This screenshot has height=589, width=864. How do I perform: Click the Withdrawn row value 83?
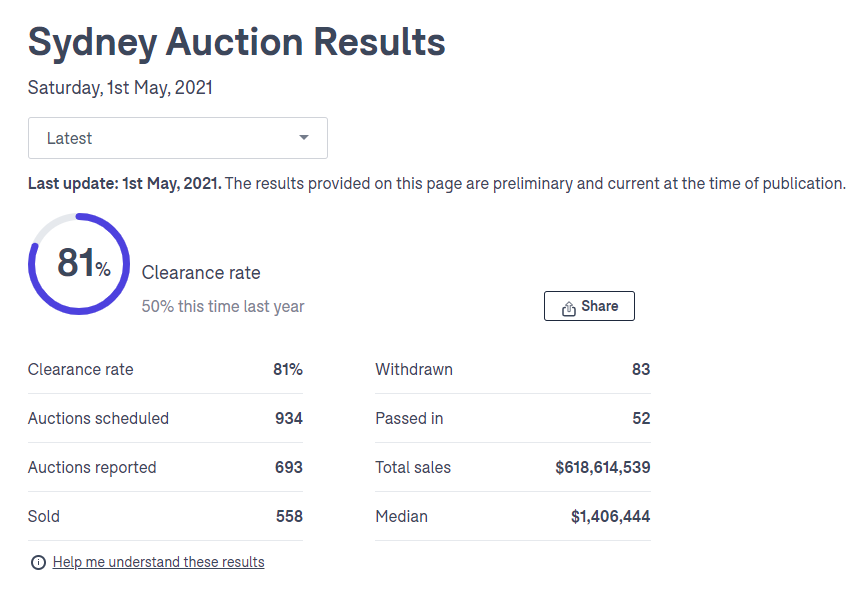(x=641, y=369)
